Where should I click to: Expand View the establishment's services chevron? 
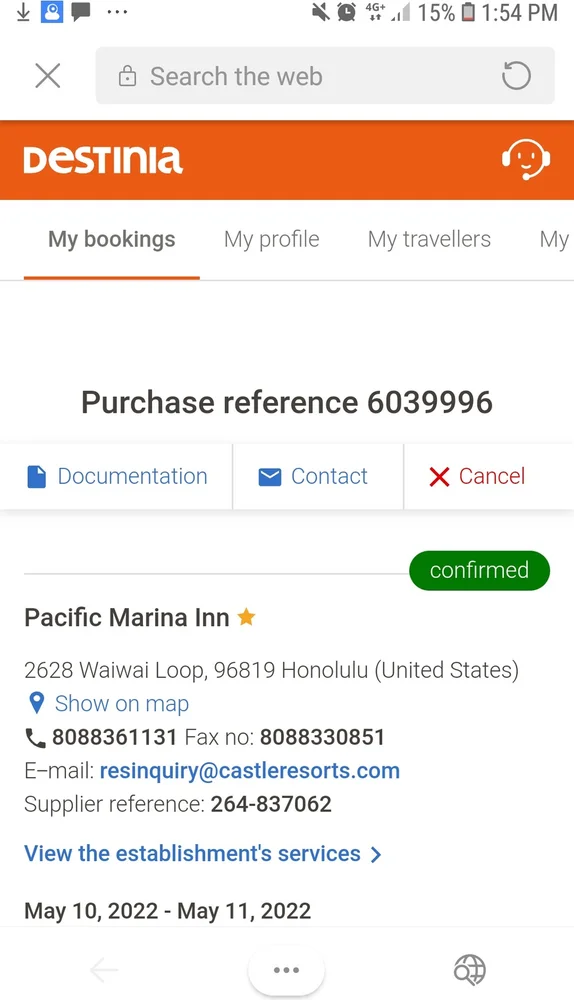point(376,854)
